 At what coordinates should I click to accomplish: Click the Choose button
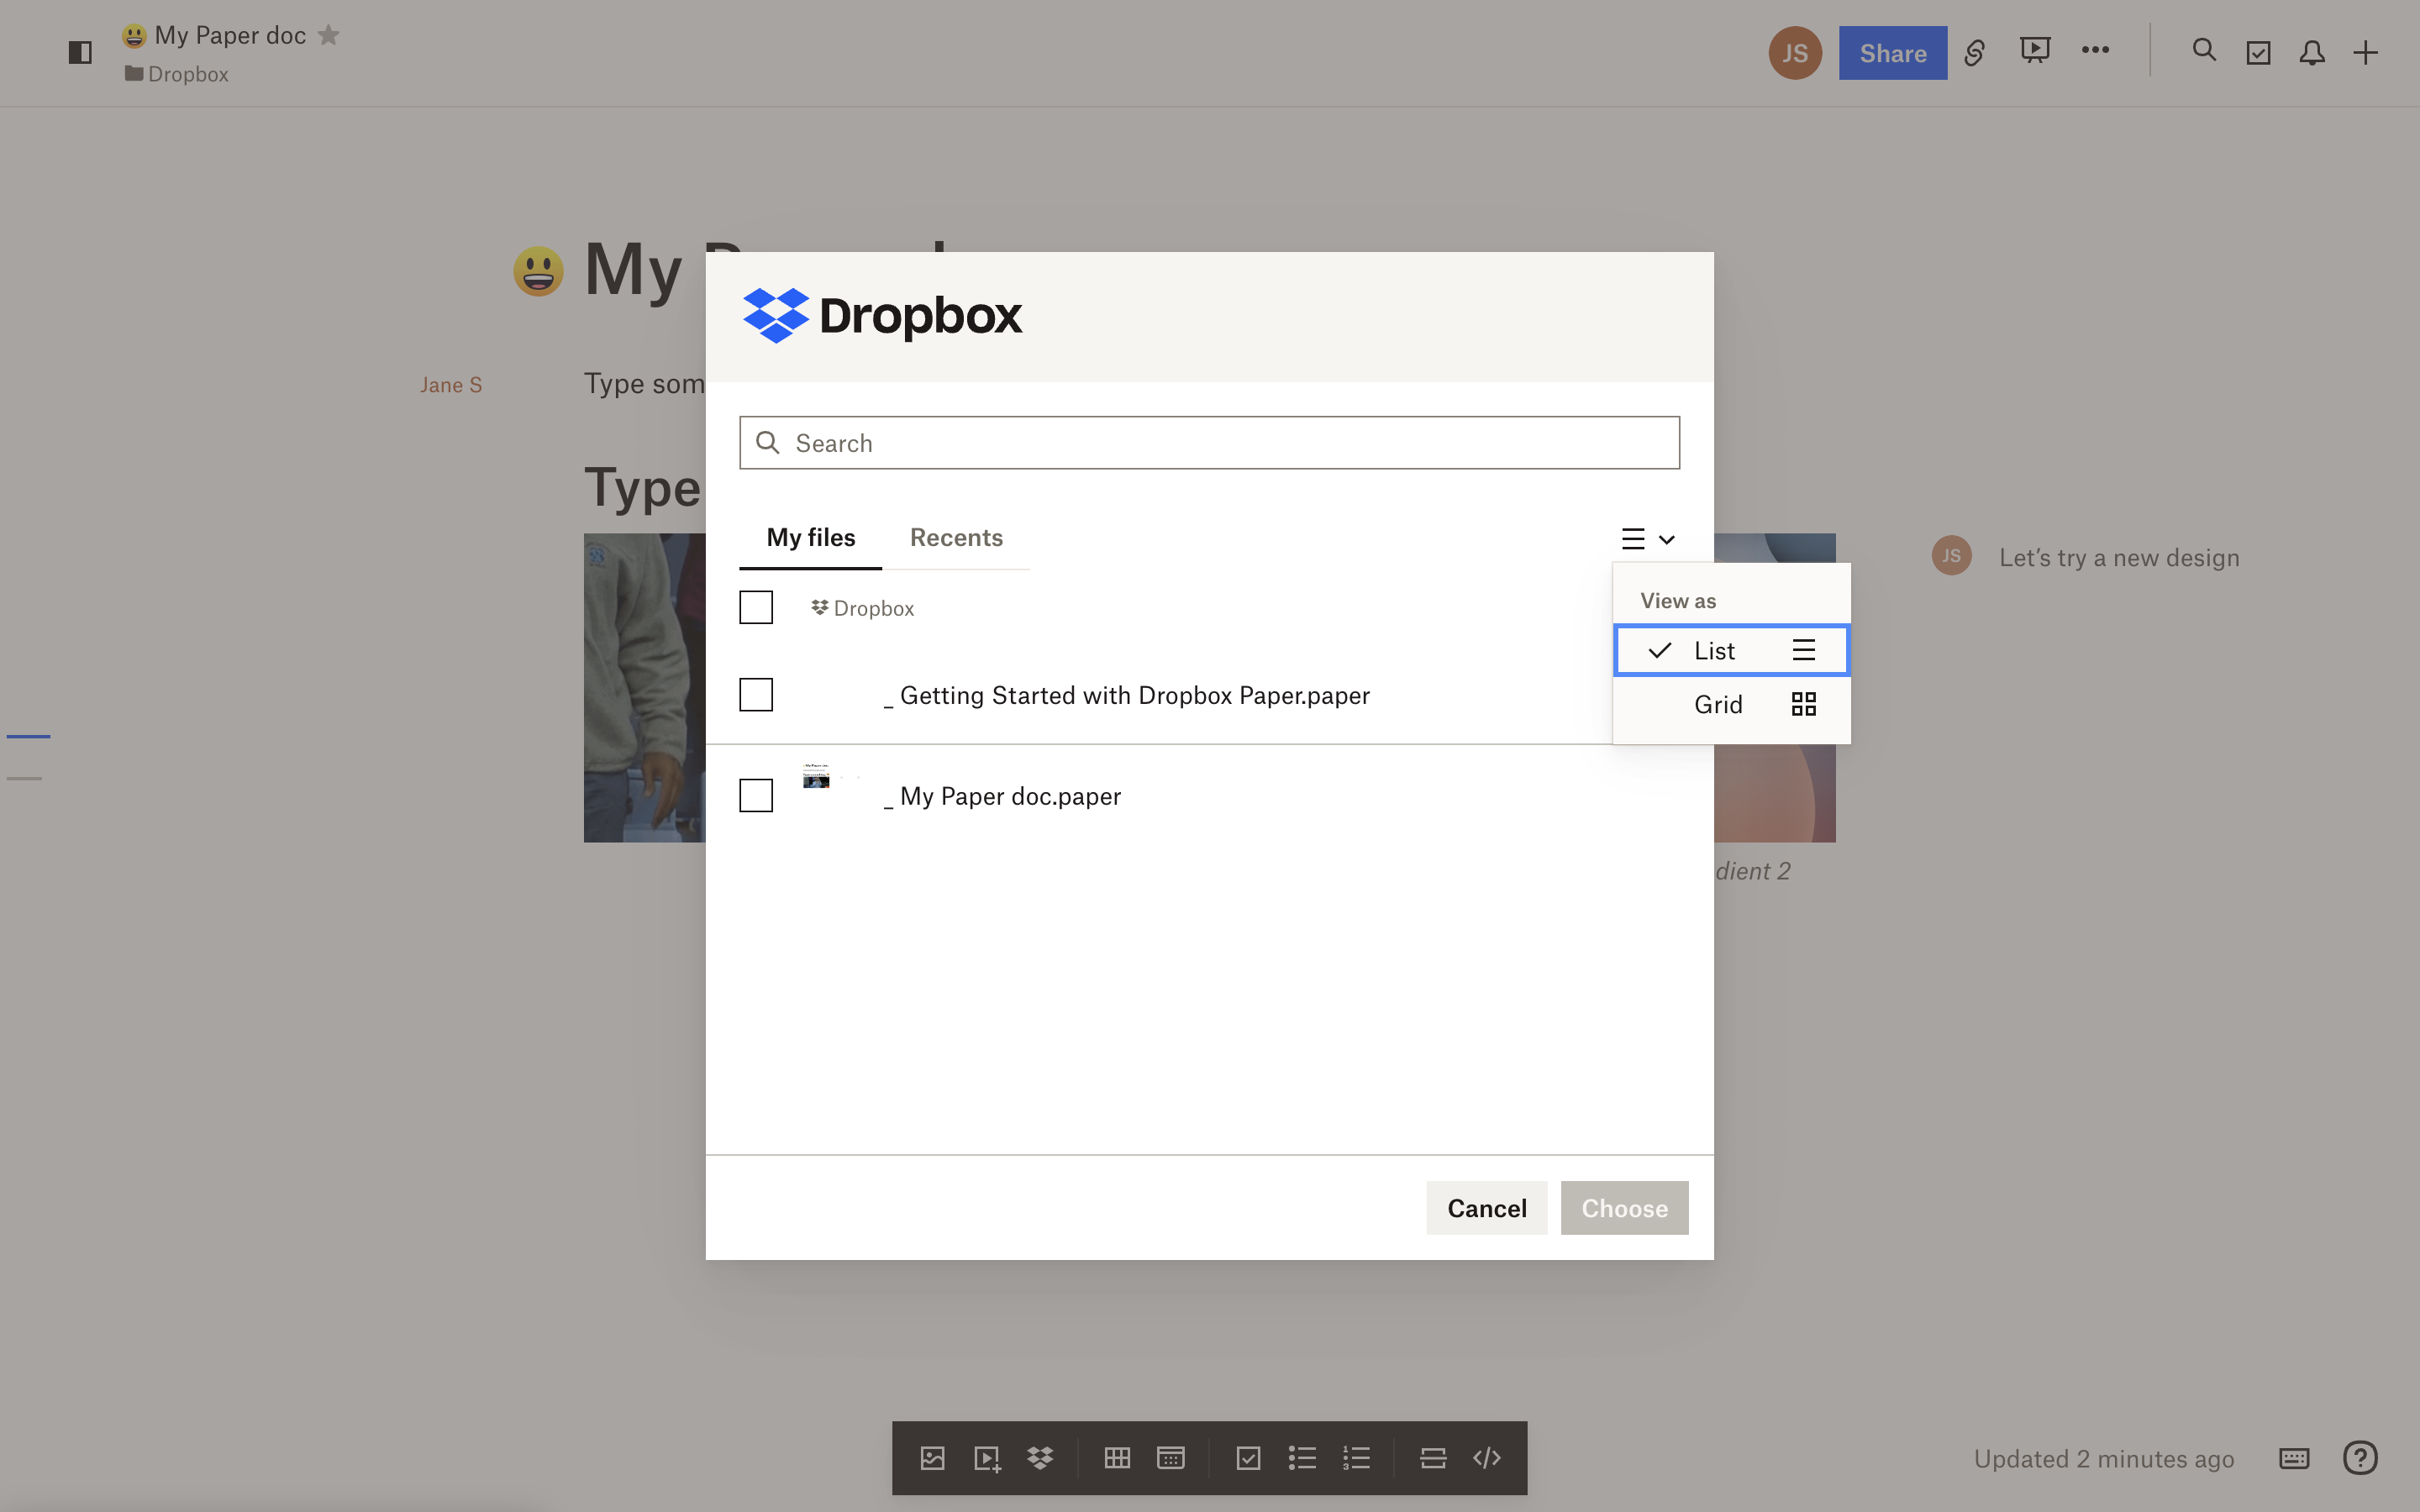pos(1624,1208)
